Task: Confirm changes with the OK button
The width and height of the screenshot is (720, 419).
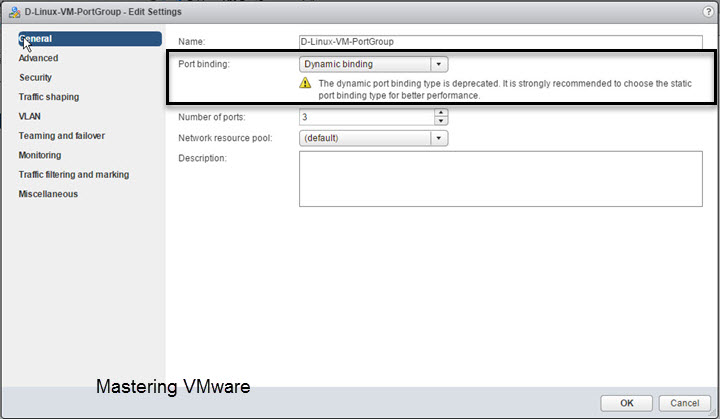Action: click(x=626, y=403)
